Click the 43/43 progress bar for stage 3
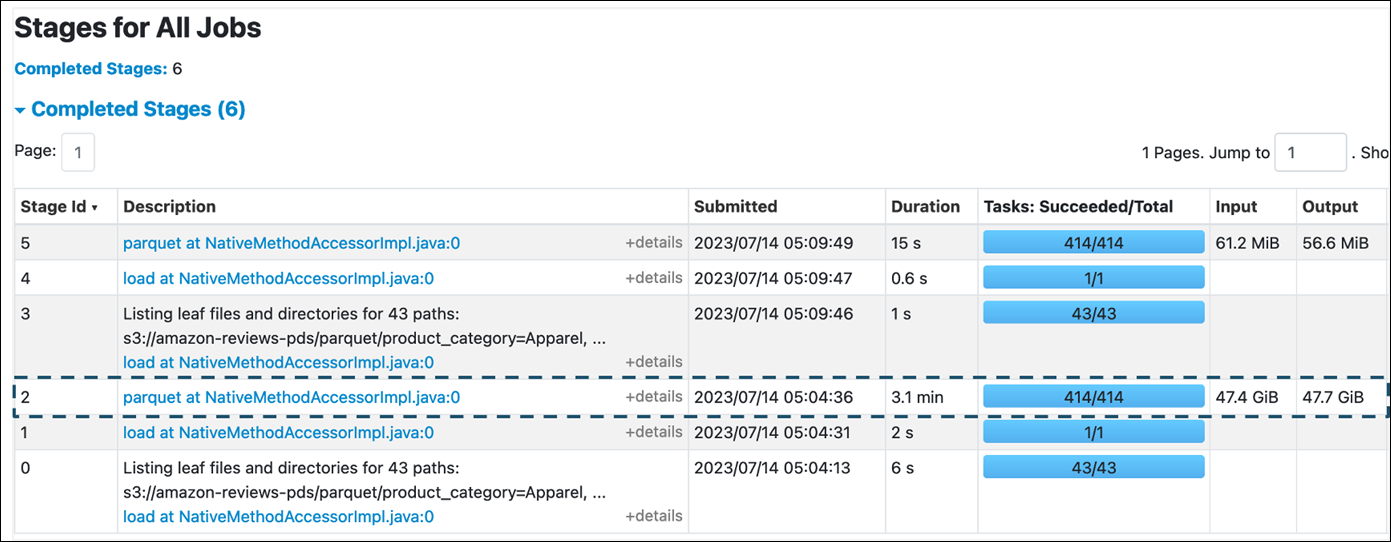The image size is (1391, 542). tap(1093, 313)
